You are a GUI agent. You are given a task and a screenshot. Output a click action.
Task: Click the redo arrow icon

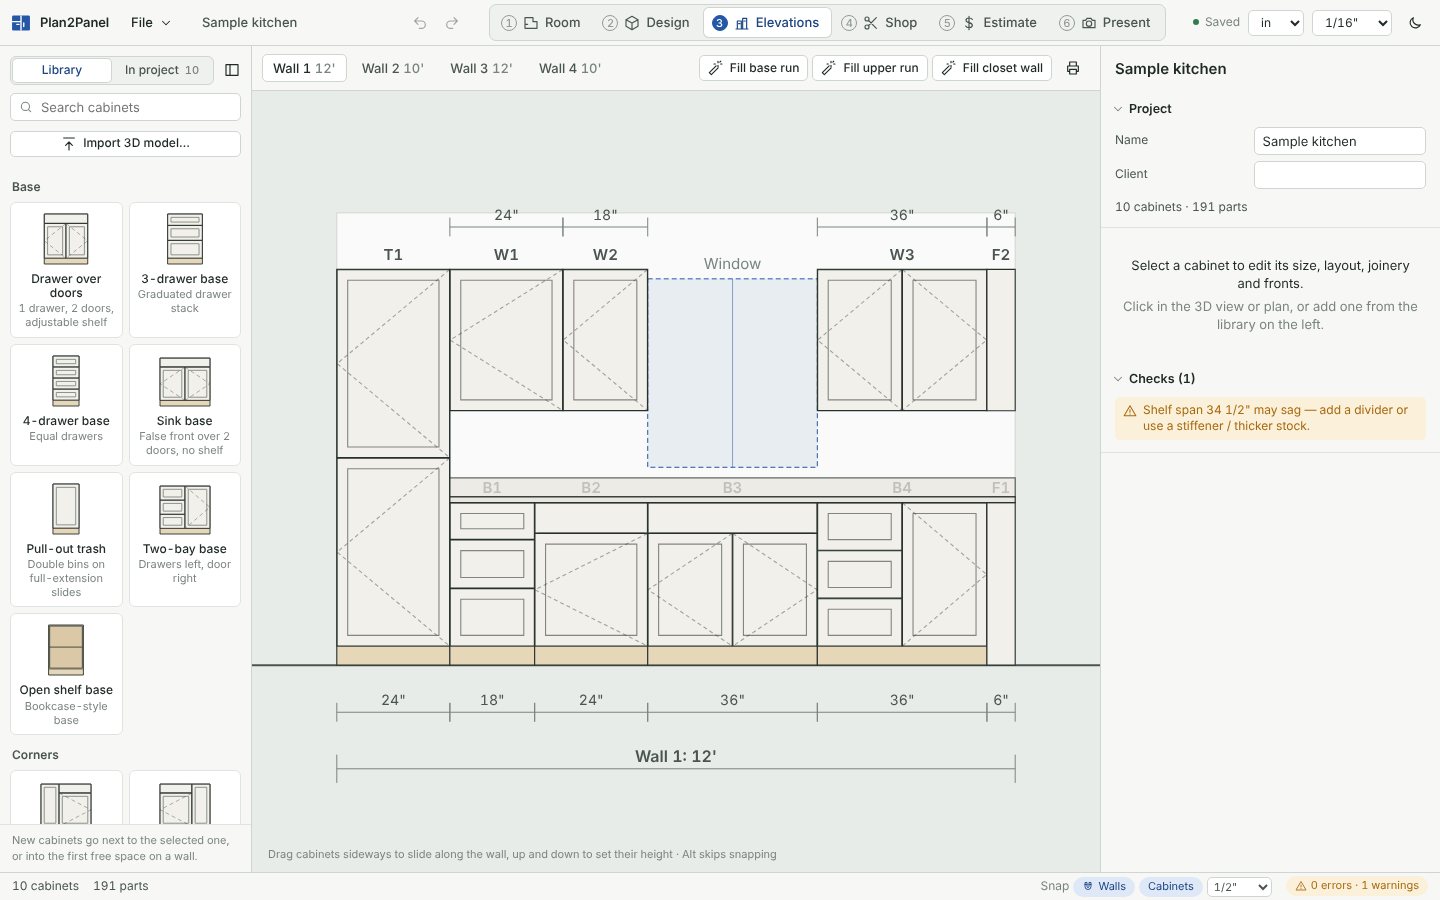(x=452, y=23)
